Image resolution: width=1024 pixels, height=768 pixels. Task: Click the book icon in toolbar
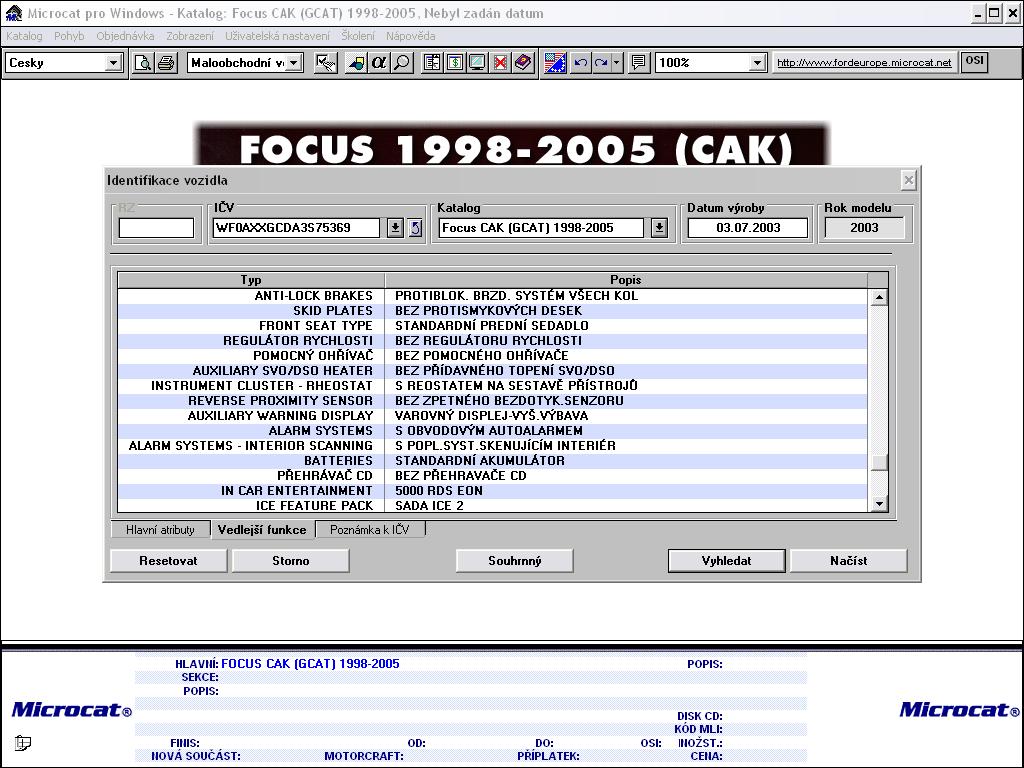pos(523,63)
